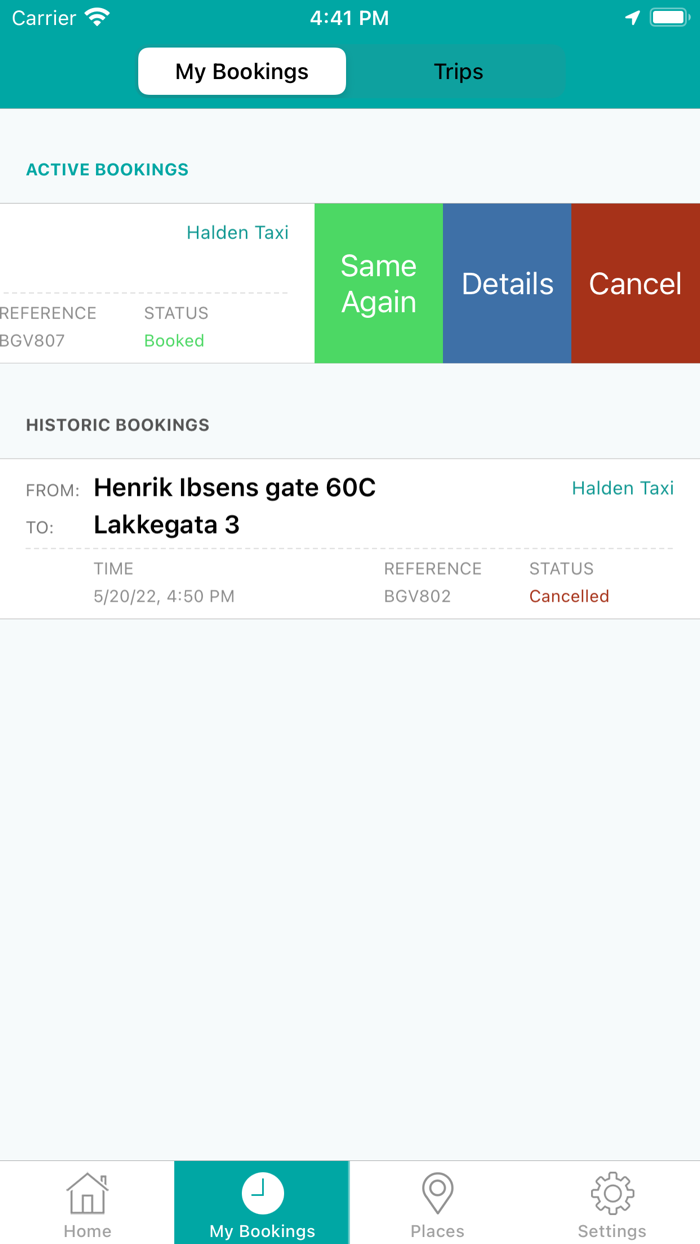Tap the My Bookings clock icon
This screenshot has height=1244, width=700.
262,1192
